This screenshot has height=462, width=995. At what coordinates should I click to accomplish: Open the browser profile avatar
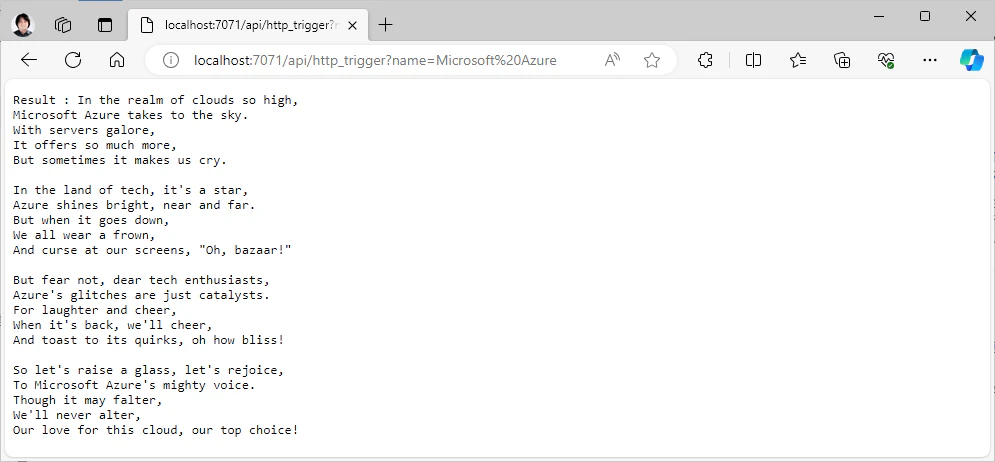tap(23, 25)
